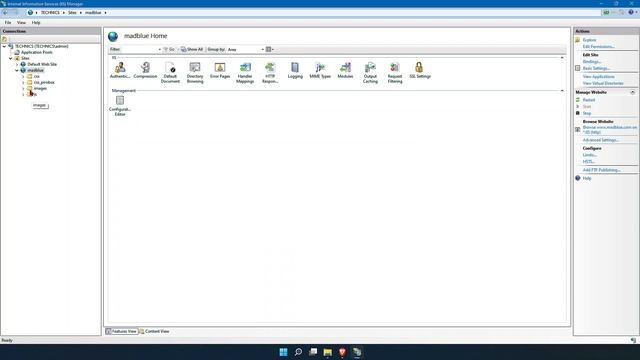Open the View menu
This screenshot has width=640, height=360.
(x=21, y=23)
